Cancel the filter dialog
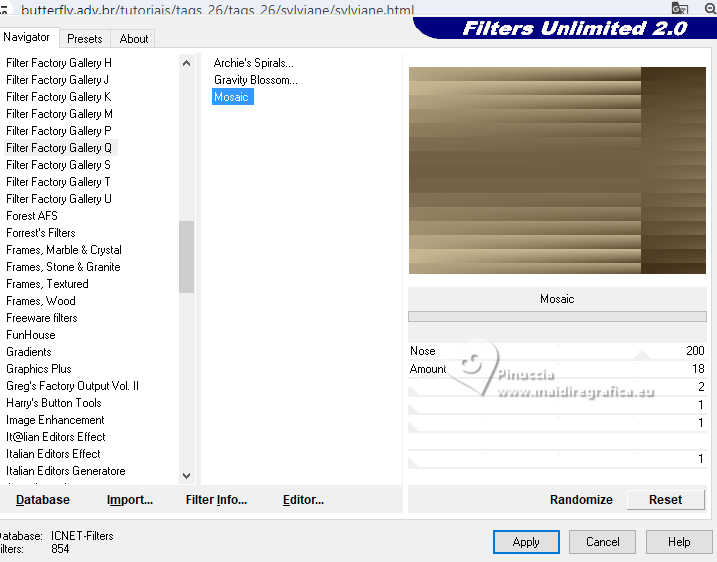Image resolution: width=717 pixels, height=562 pixels. pyautogui.click(x=603, y=542)
